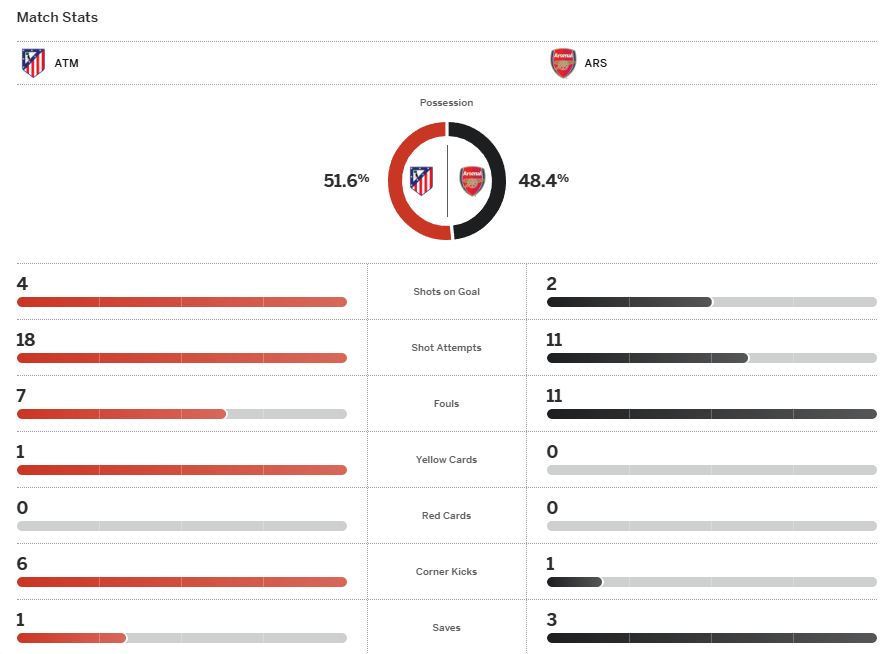Click the Red Cards stat label

point(446,516)
